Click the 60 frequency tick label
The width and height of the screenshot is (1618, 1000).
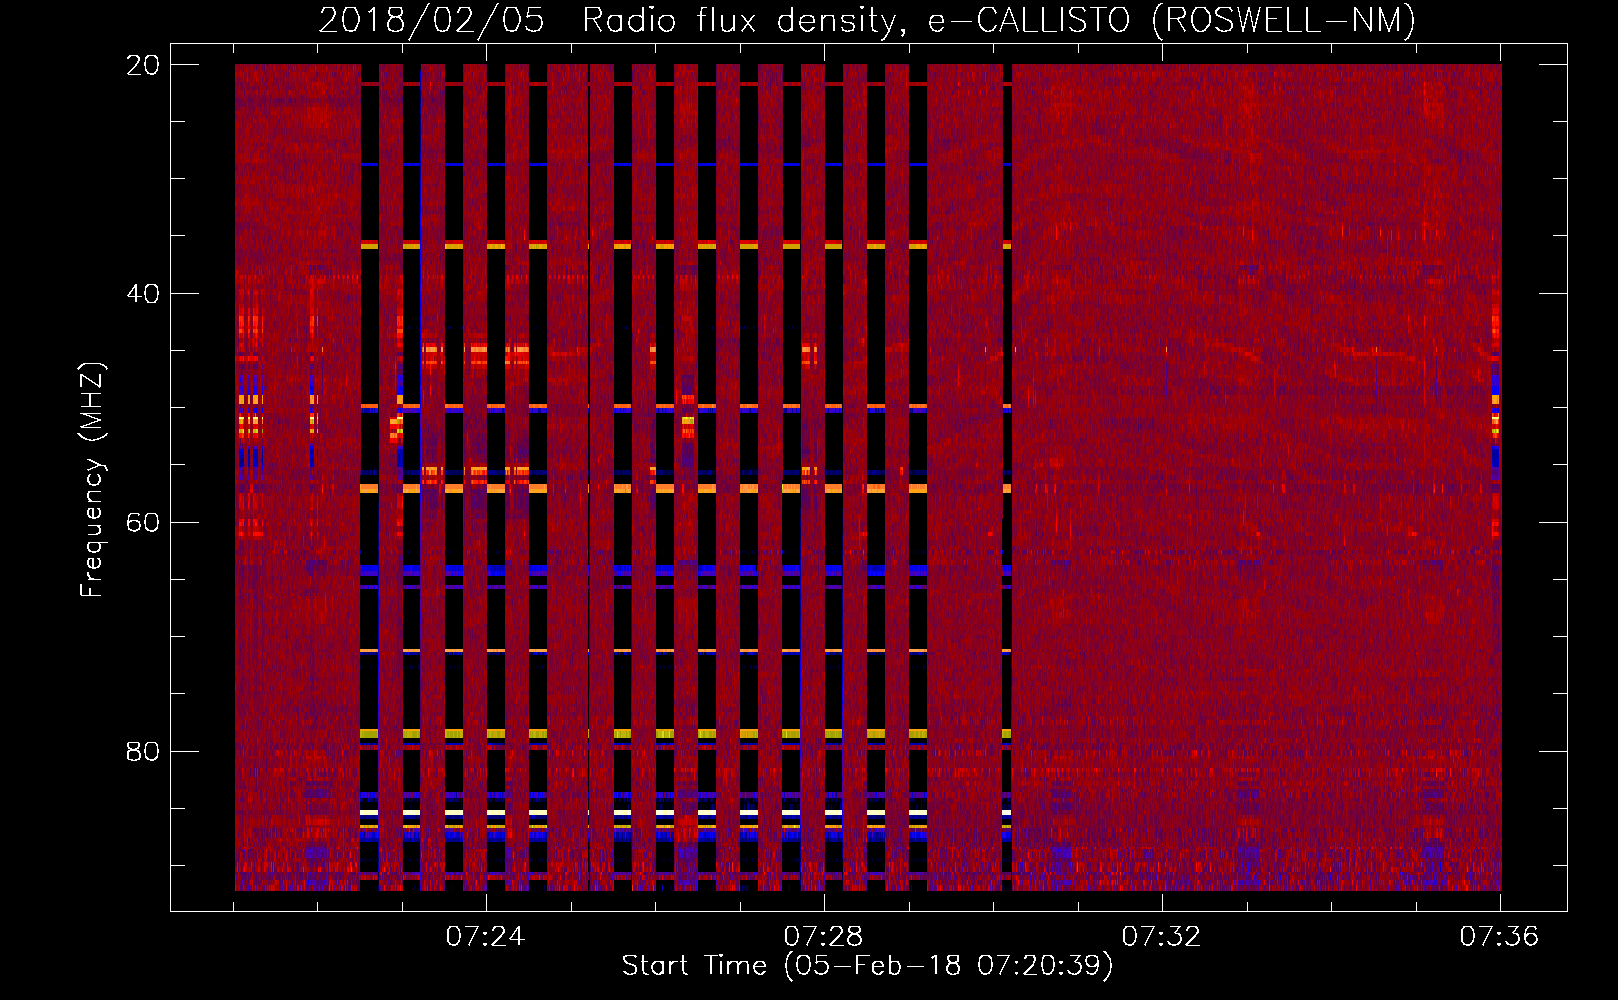tap(143, 523)
